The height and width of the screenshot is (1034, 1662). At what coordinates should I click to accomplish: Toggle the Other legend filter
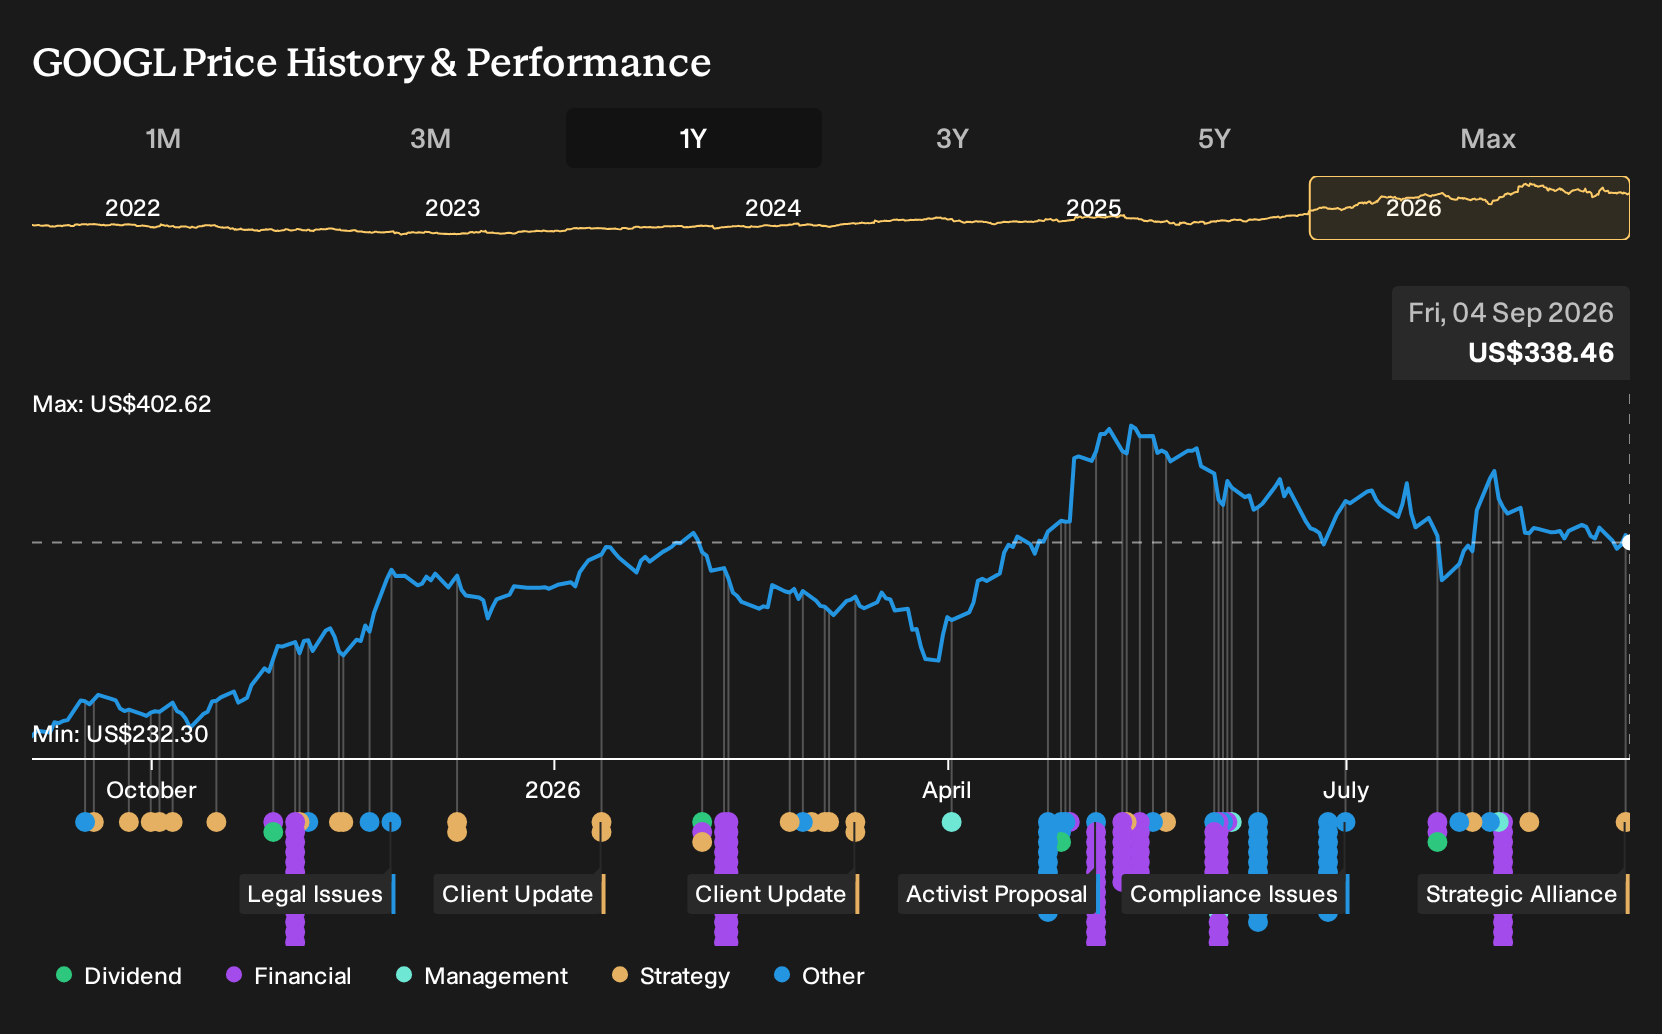pyautogui.click(x=819, y=976)
